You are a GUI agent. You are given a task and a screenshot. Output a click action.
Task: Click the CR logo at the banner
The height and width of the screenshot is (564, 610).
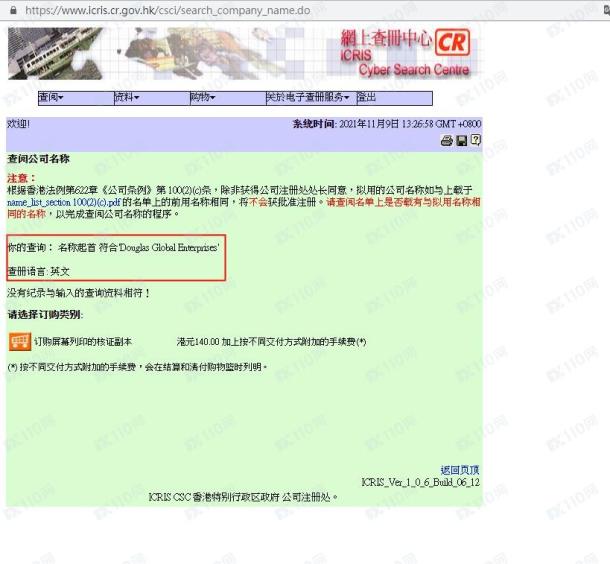point(452,42)
